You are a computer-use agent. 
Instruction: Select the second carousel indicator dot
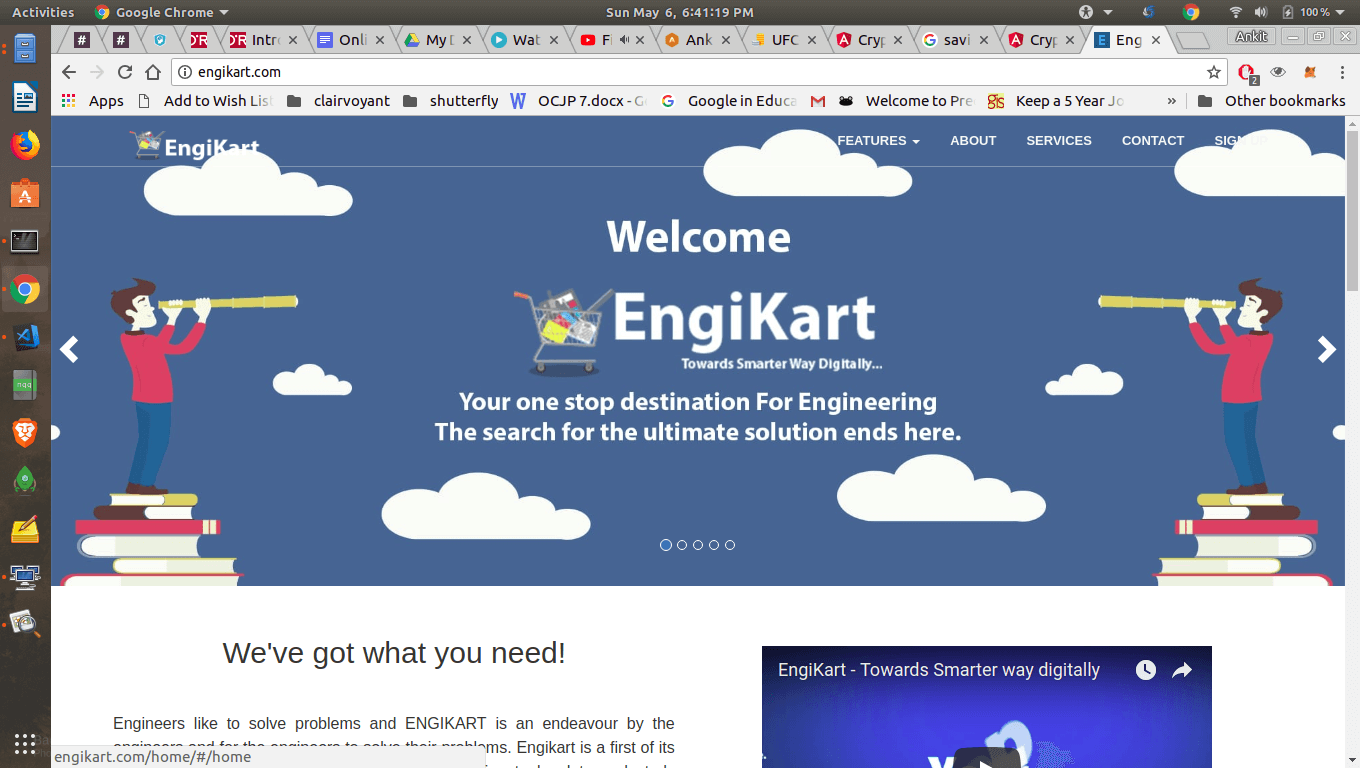coord(682,545)
